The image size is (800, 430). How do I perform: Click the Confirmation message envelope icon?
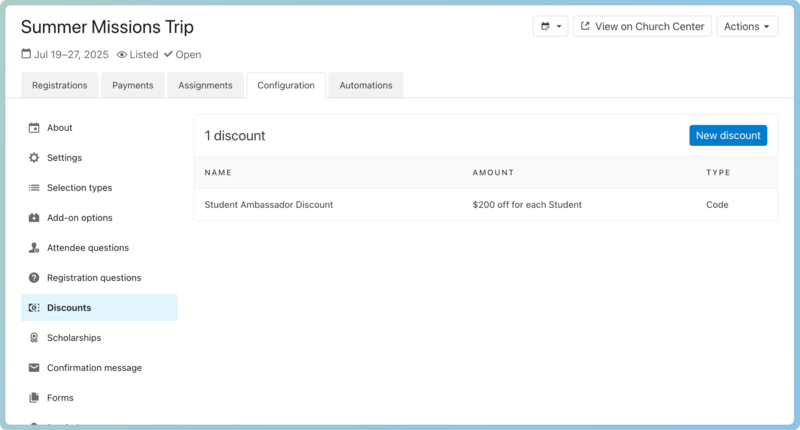coord(34,368)
